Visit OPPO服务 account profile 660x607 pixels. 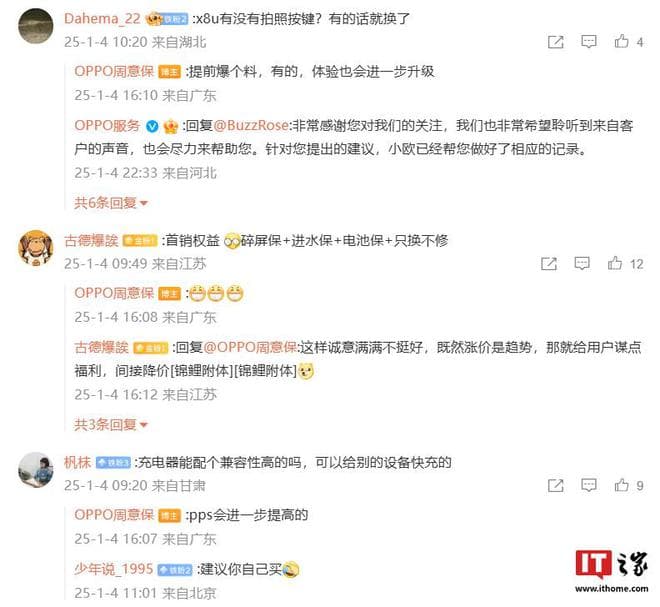(x=107, y=125)
